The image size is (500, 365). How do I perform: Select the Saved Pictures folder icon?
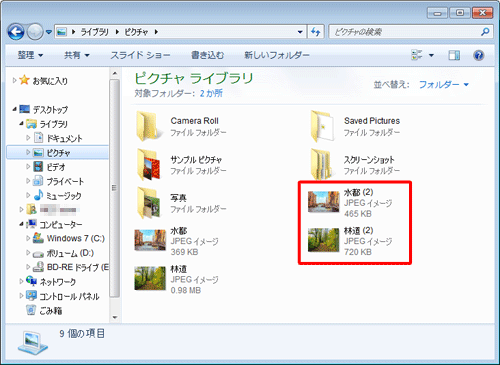322,126
